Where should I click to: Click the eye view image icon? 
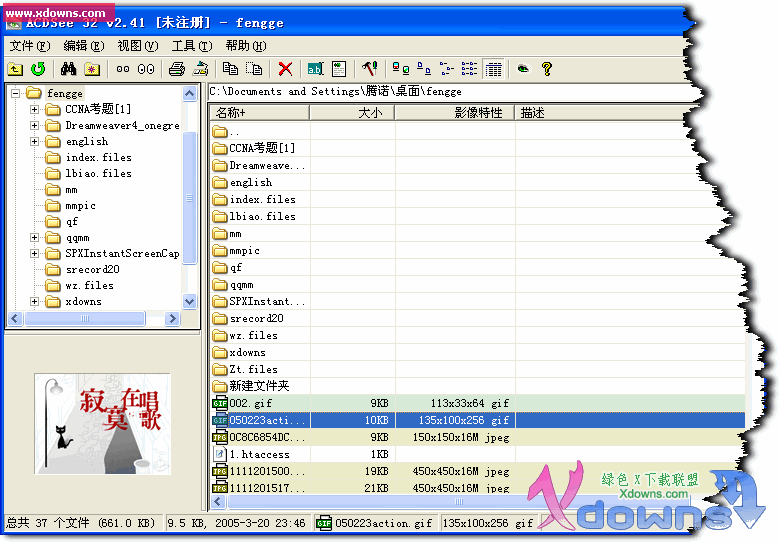pos(523,69)
